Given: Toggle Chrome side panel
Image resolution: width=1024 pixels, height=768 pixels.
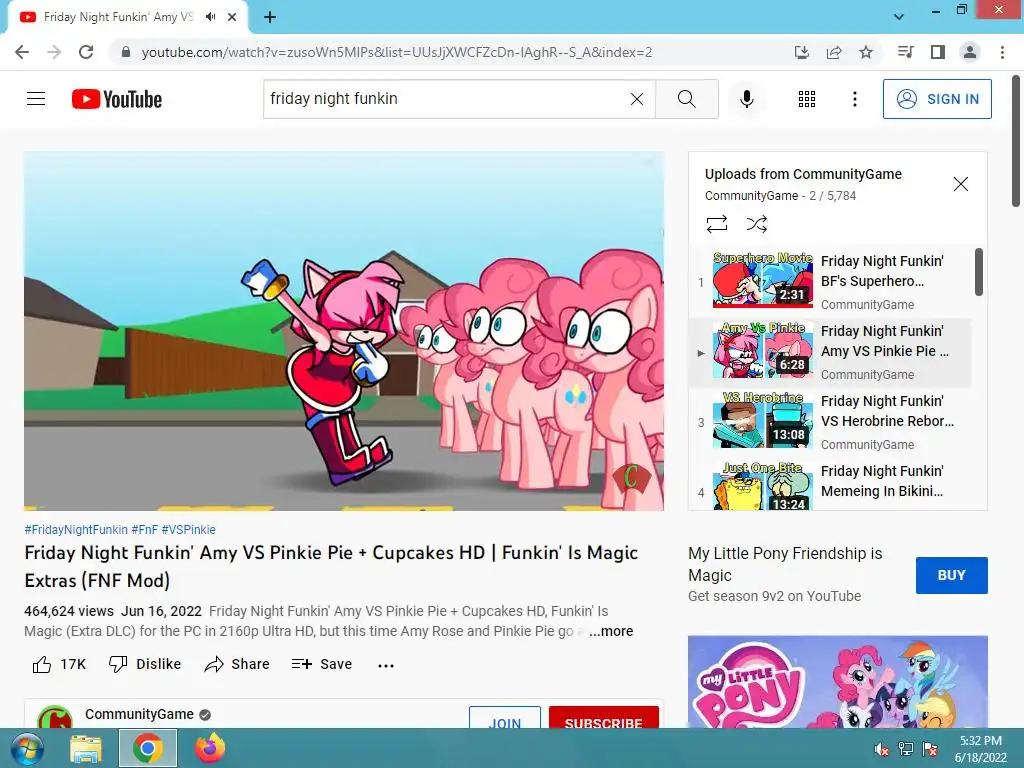Looking at the screenshot, I should pos(938,52).
